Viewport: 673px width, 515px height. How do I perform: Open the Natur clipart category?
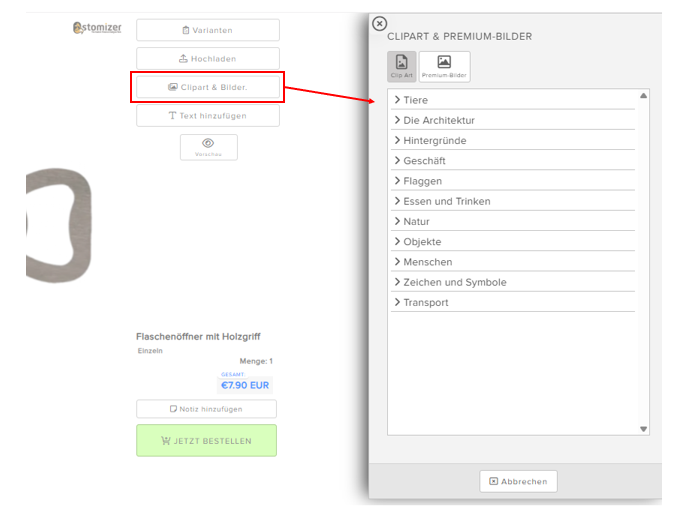(x=416, y=221)
